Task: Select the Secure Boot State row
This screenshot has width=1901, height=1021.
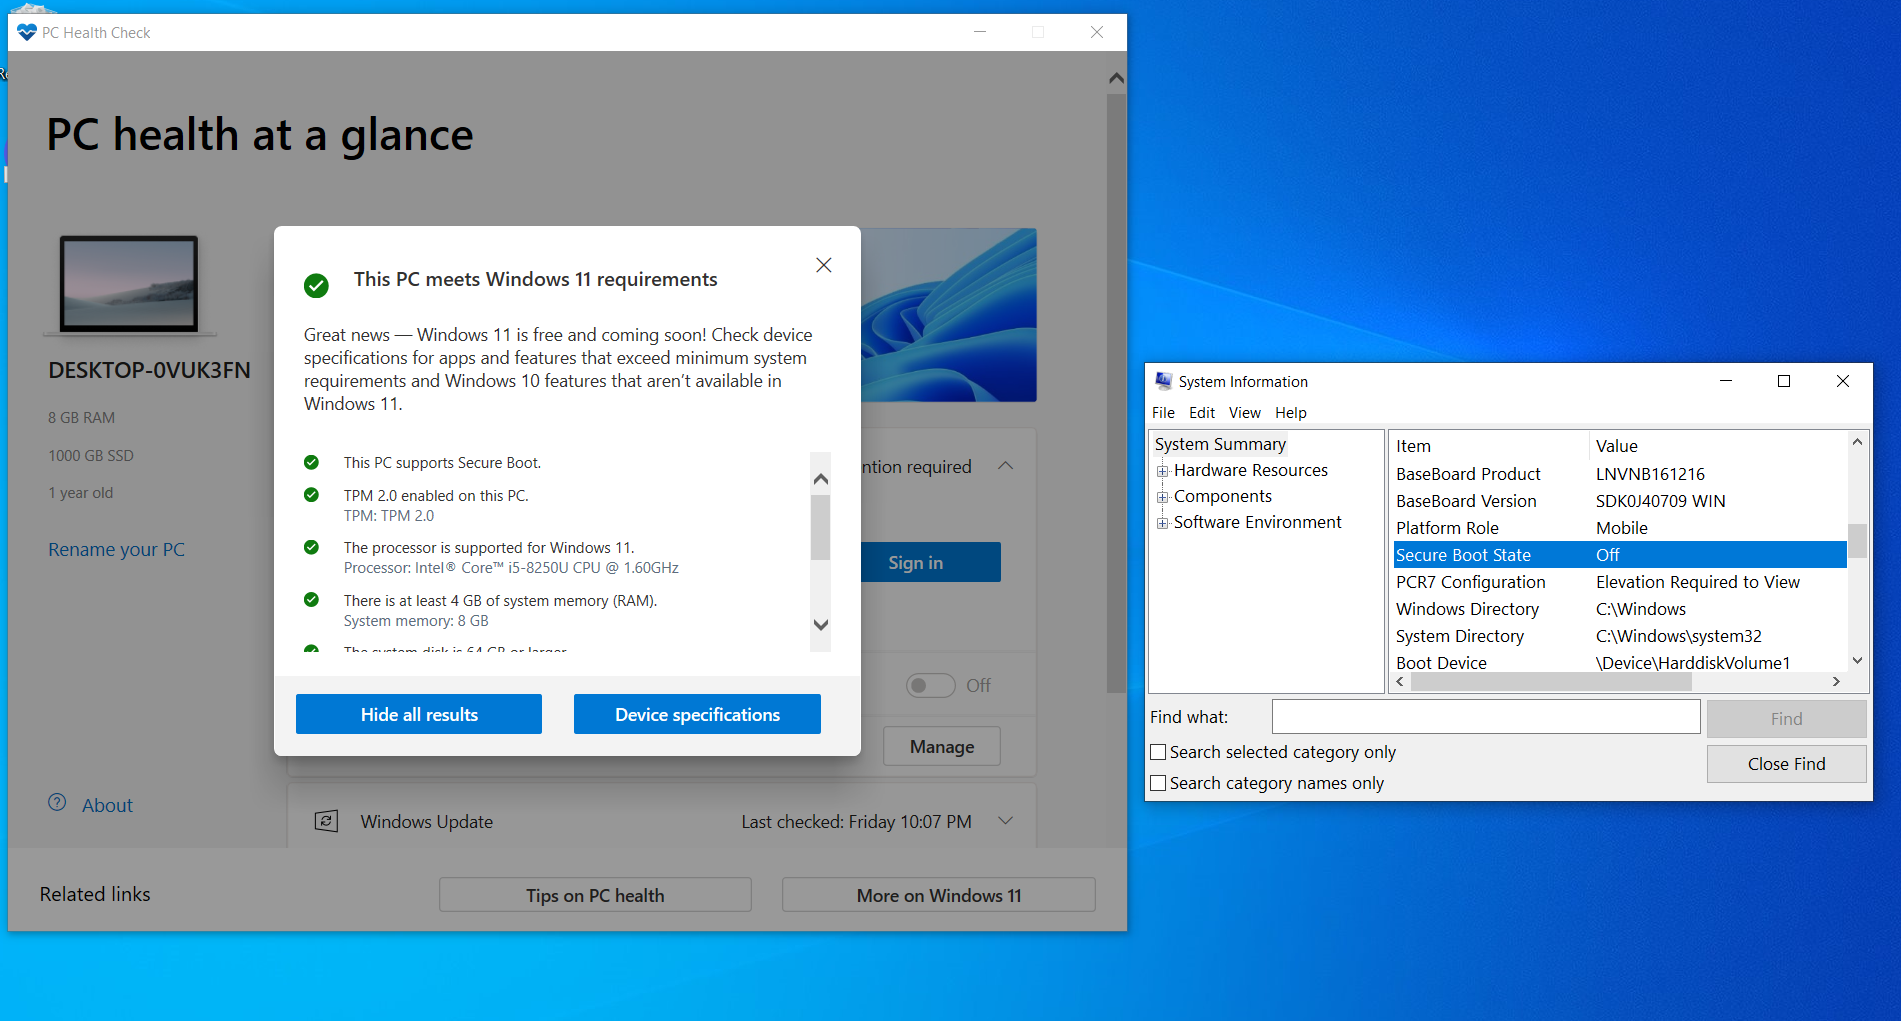Action: point(1620,555)
